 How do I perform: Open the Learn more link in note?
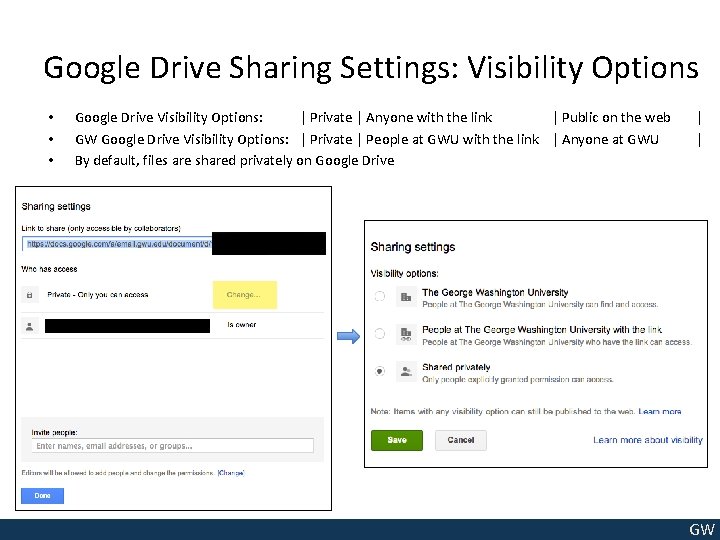point(660,411)
